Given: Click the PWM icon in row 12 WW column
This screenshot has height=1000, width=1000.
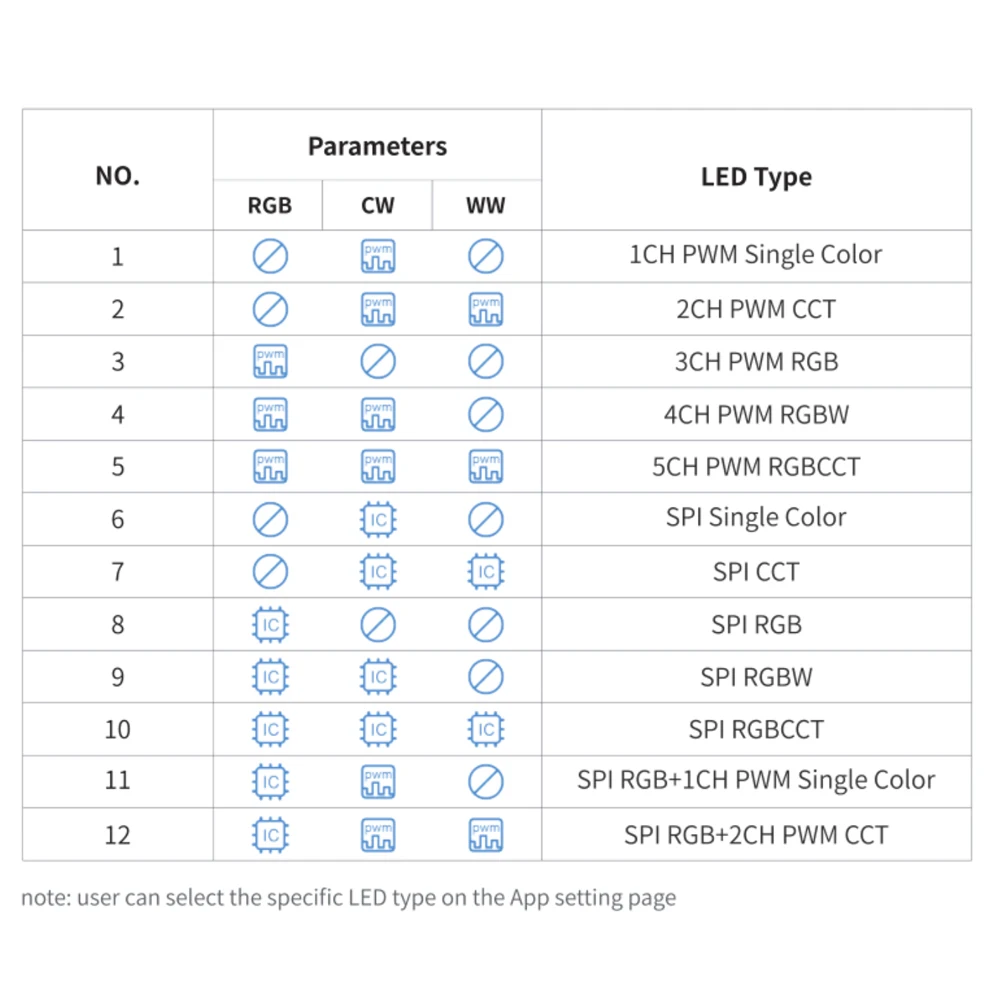Looking at the screenshot, I should click(485, 835).
